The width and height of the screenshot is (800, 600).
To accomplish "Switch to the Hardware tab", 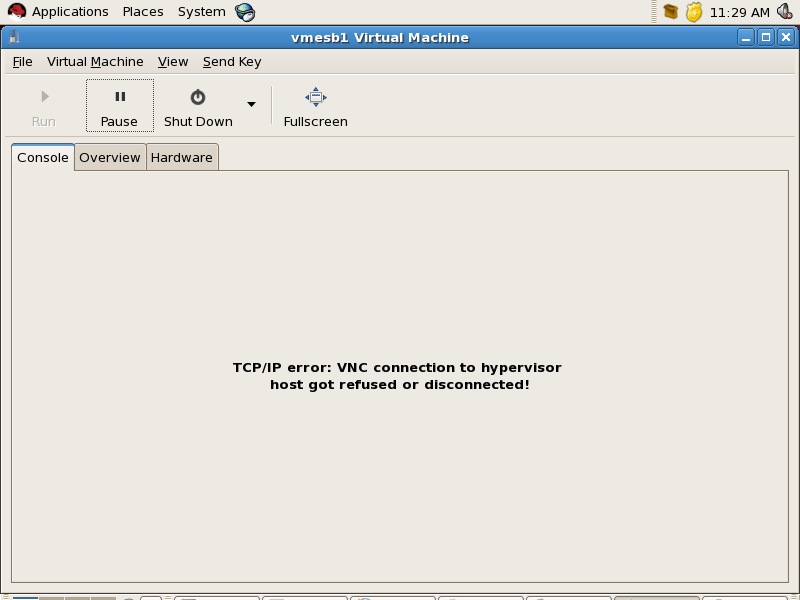I will (x=182, y=158).
